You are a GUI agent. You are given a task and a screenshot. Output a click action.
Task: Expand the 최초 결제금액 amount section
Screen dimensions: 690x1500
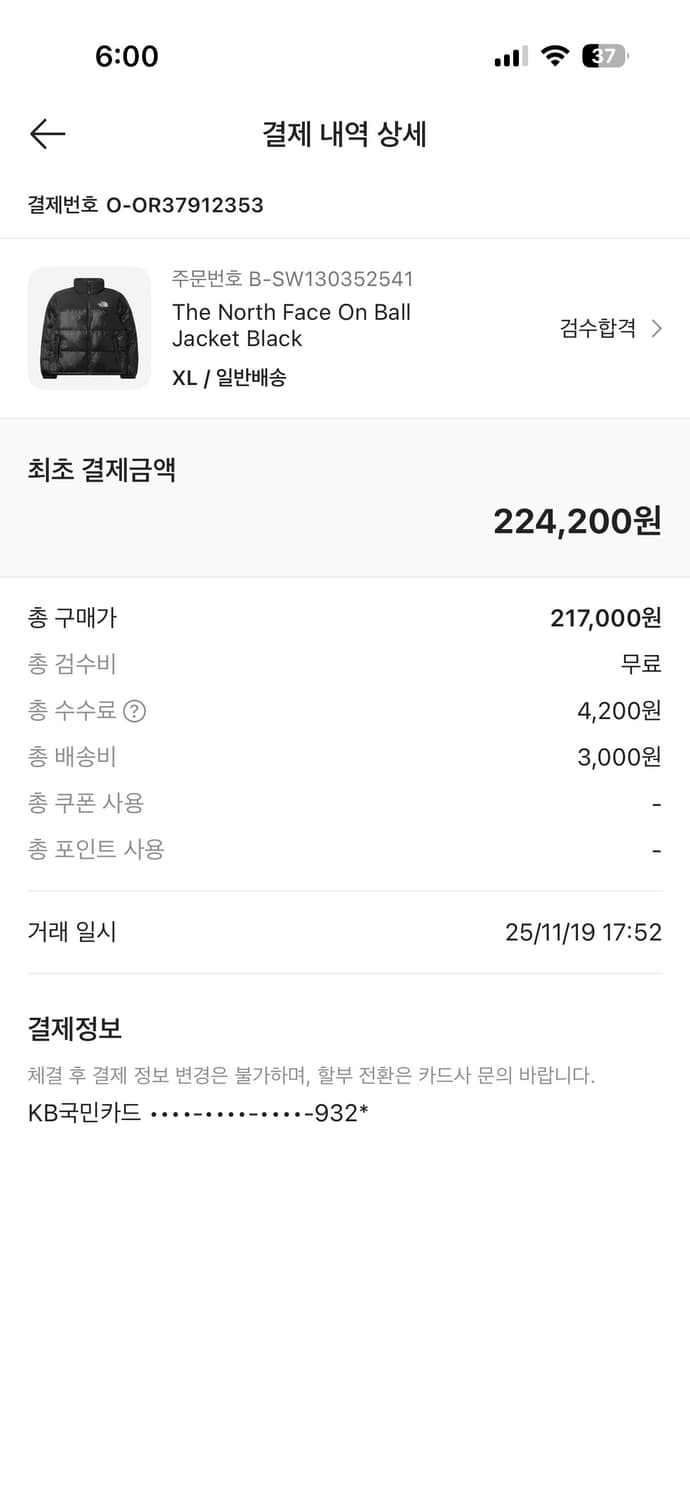click(103, 470)
